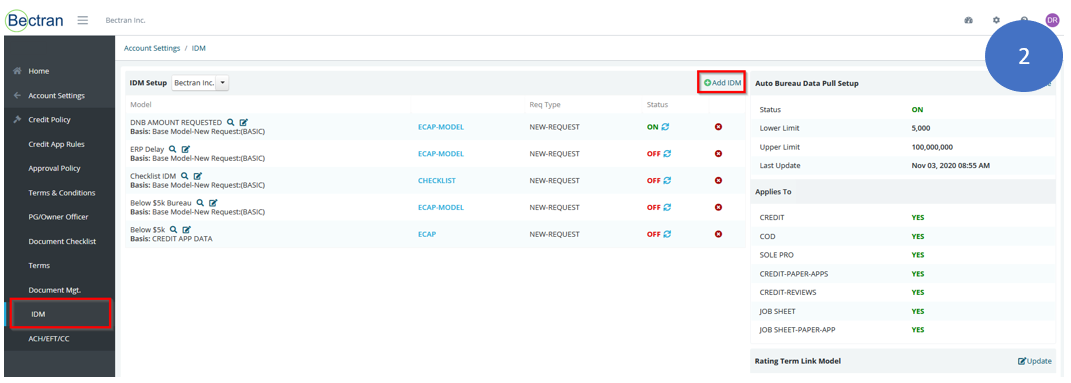This screenshot has height=383, width=1071.
Task: Open the DR user avatar menu
Action: pos(1052,20)
